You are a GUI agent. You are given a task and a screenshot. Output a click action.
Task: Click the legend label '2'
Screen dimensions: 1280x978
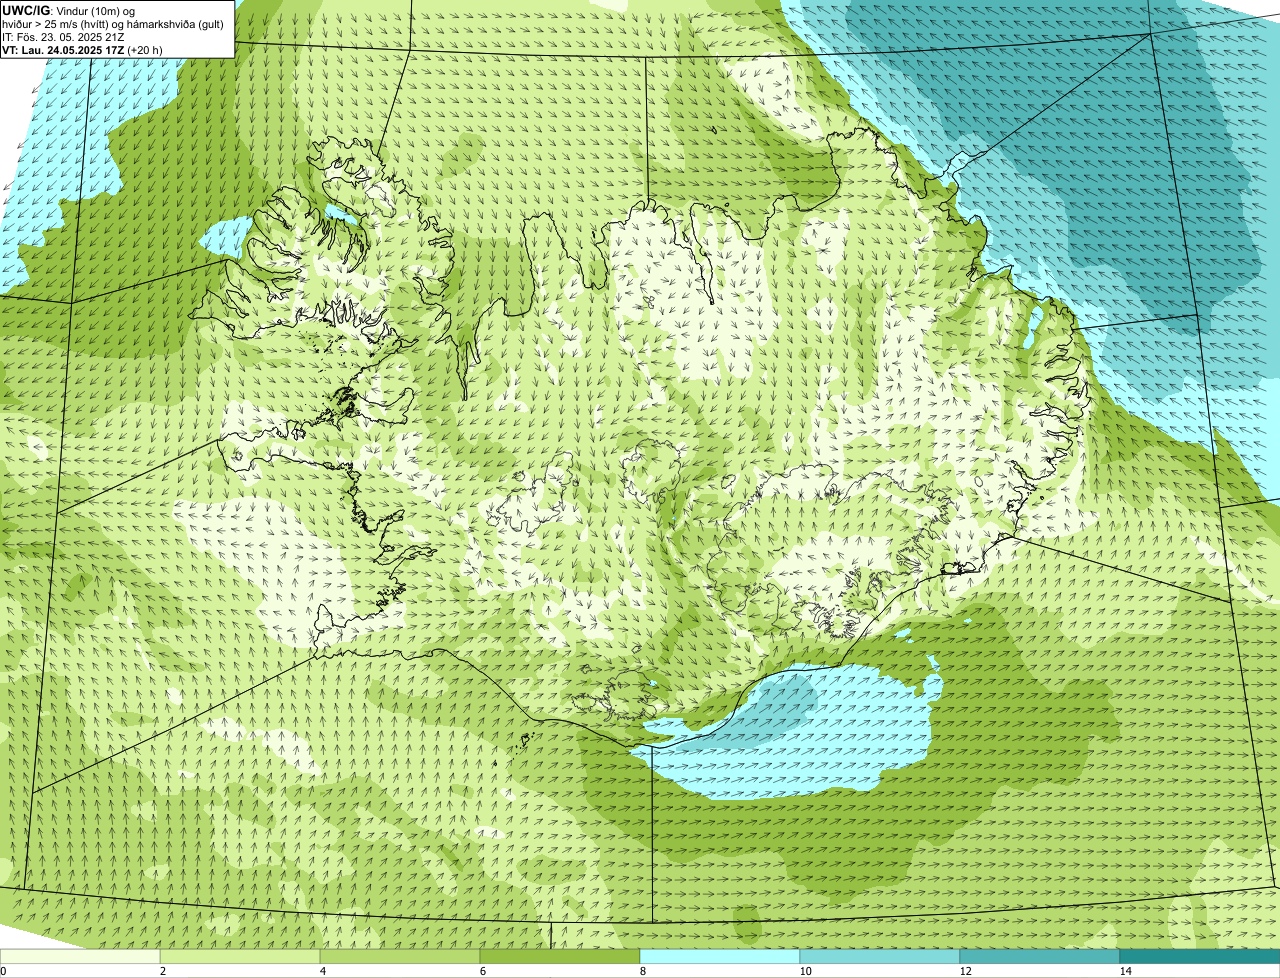coord(162,971)
